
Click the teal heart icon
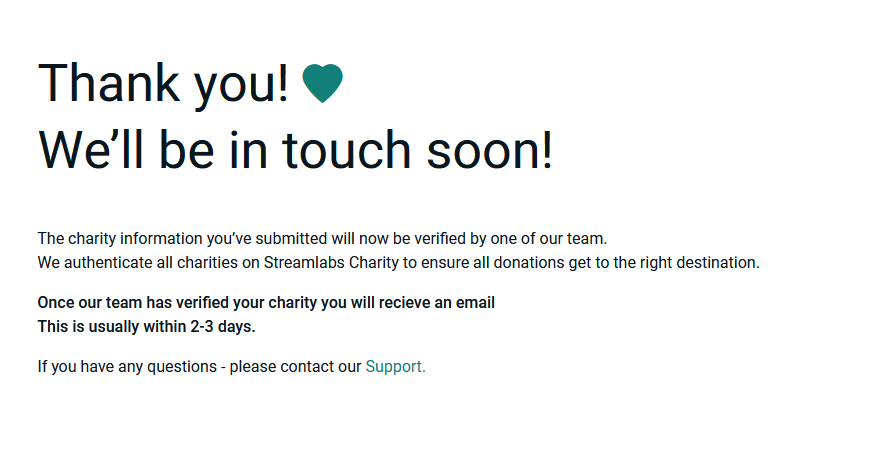322,83
